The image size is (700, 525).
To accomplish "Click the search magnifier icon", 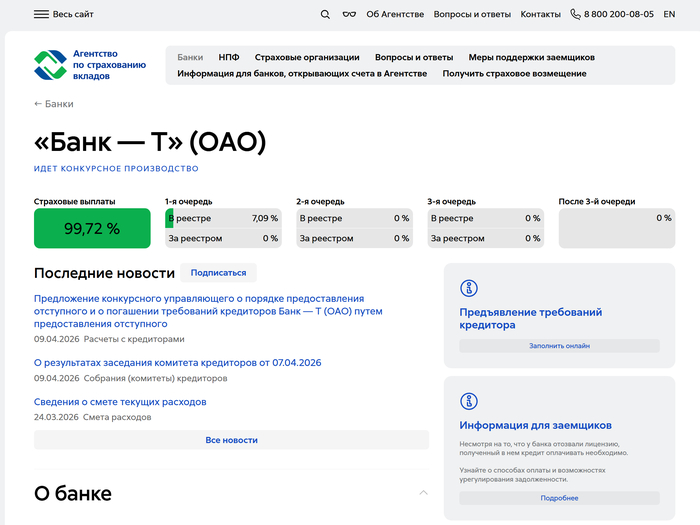I will pyautogui.click(x=325, y=14).
